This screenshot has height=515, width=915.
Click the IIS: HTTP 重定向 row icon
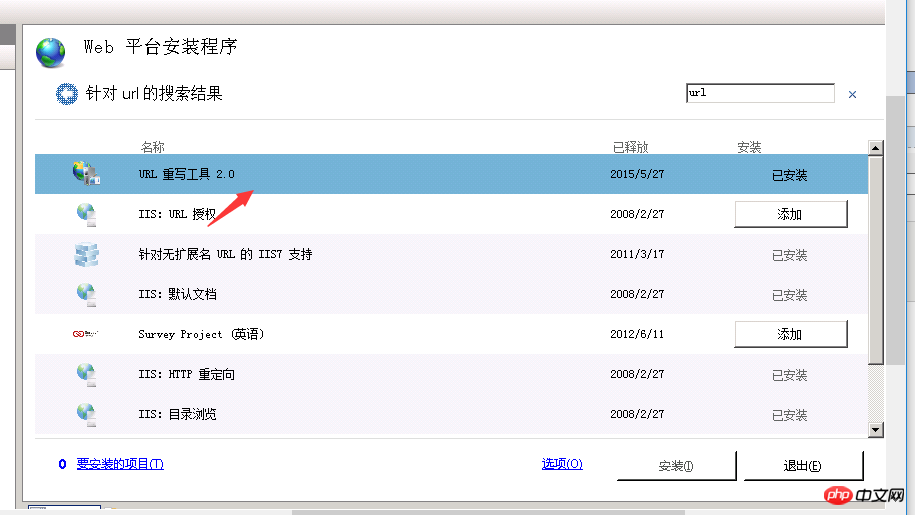point(86,374)
